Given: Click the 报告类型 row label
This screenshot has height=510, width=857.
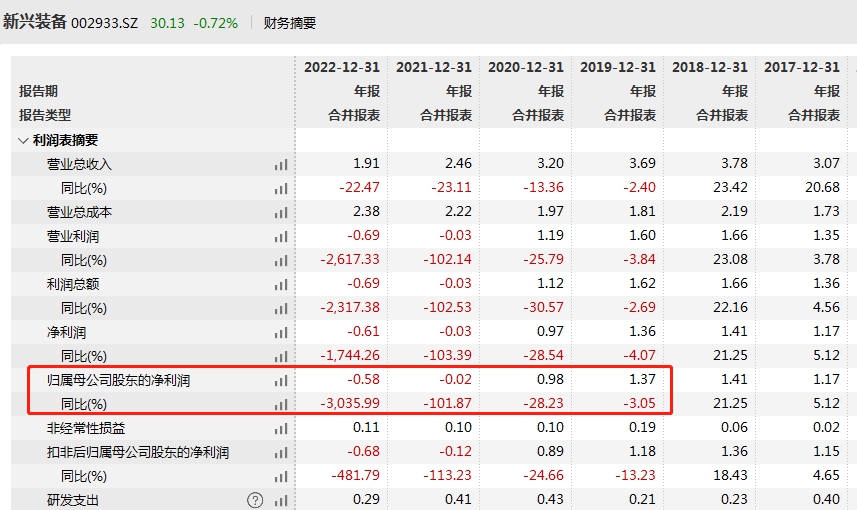Looking at the screenshot, I should coord(45,115).
